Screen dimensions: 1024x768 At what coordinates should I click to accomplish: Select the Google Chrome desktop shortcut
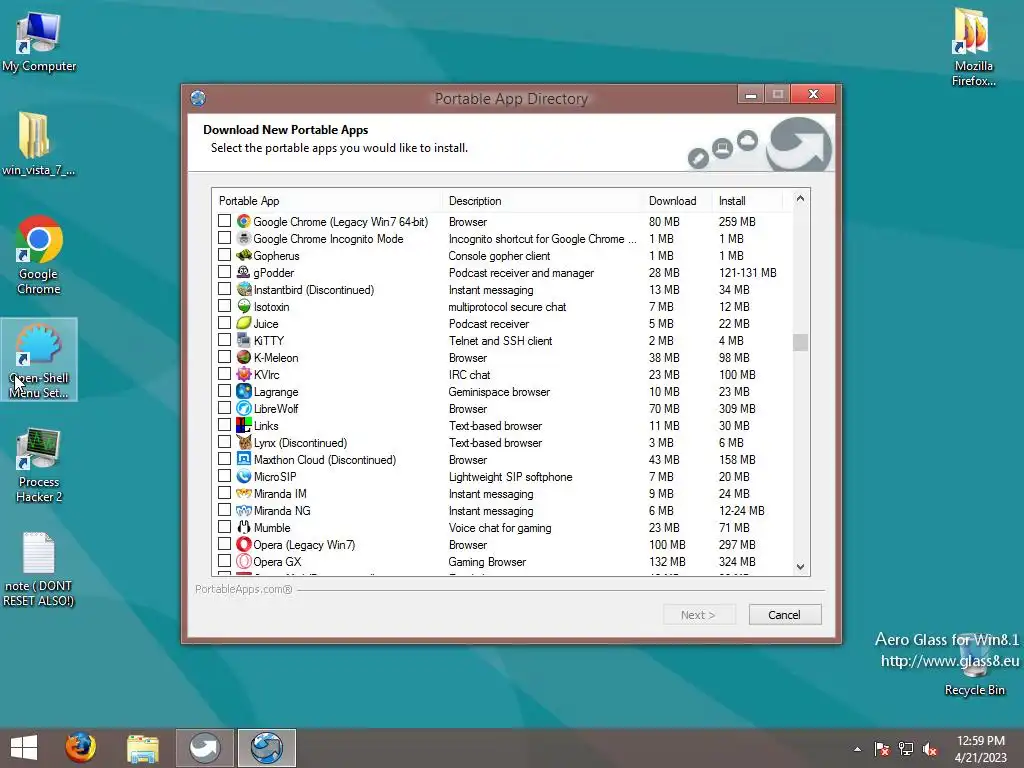tap(39, 256)
